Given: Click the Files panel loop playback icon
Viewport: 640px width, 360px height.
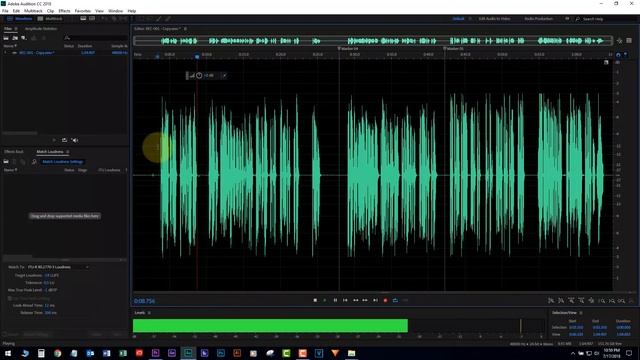Looking at the screenshot, I should pos(64,140).
